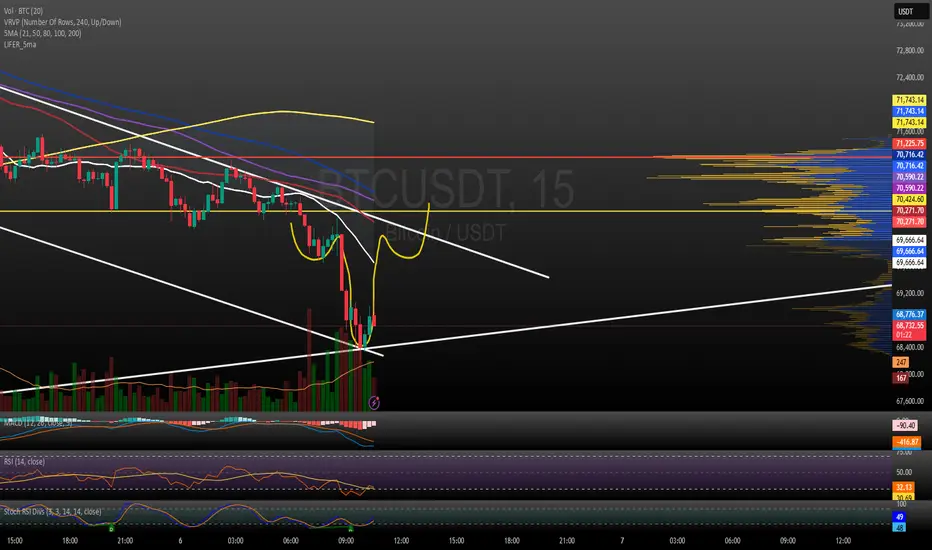
Task: Click the red 71,225.75 price label
Action: [x=909, y=143]
